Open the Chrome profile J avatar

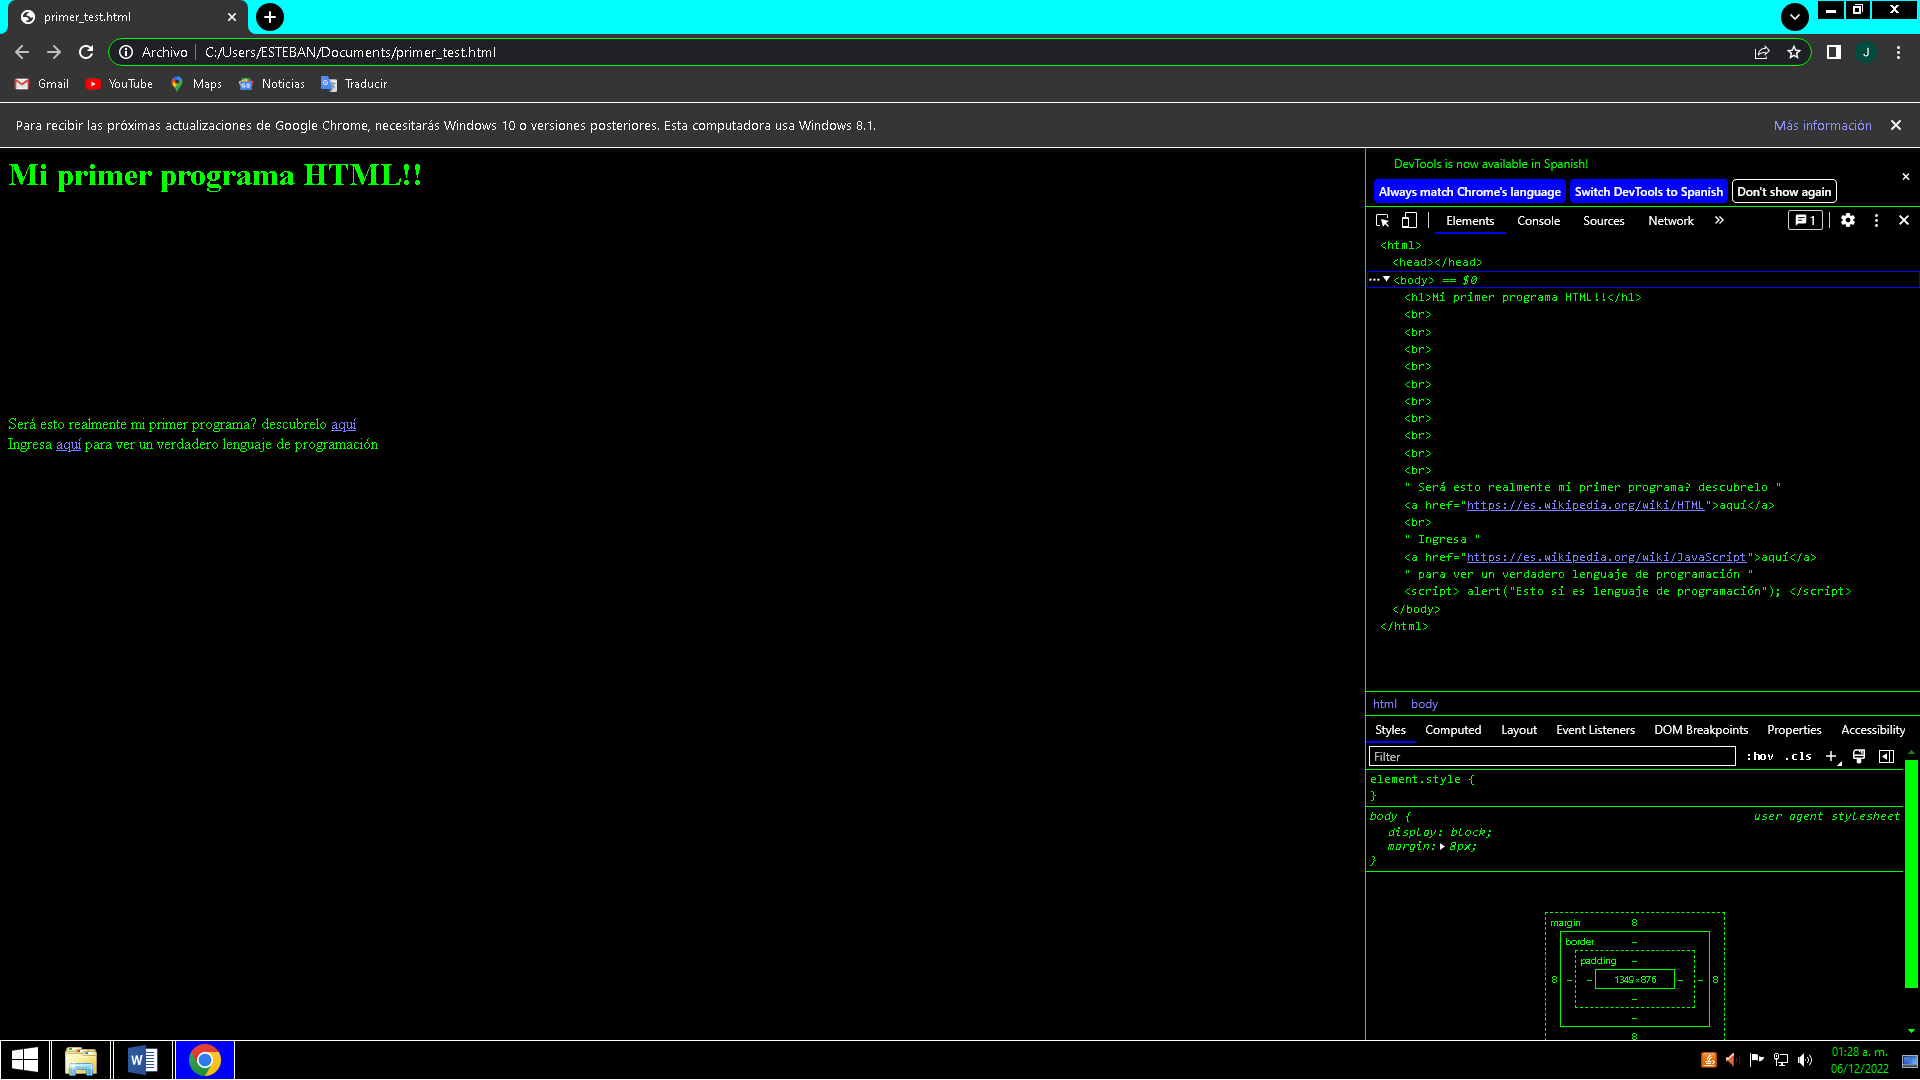[x=1866, y=52]
